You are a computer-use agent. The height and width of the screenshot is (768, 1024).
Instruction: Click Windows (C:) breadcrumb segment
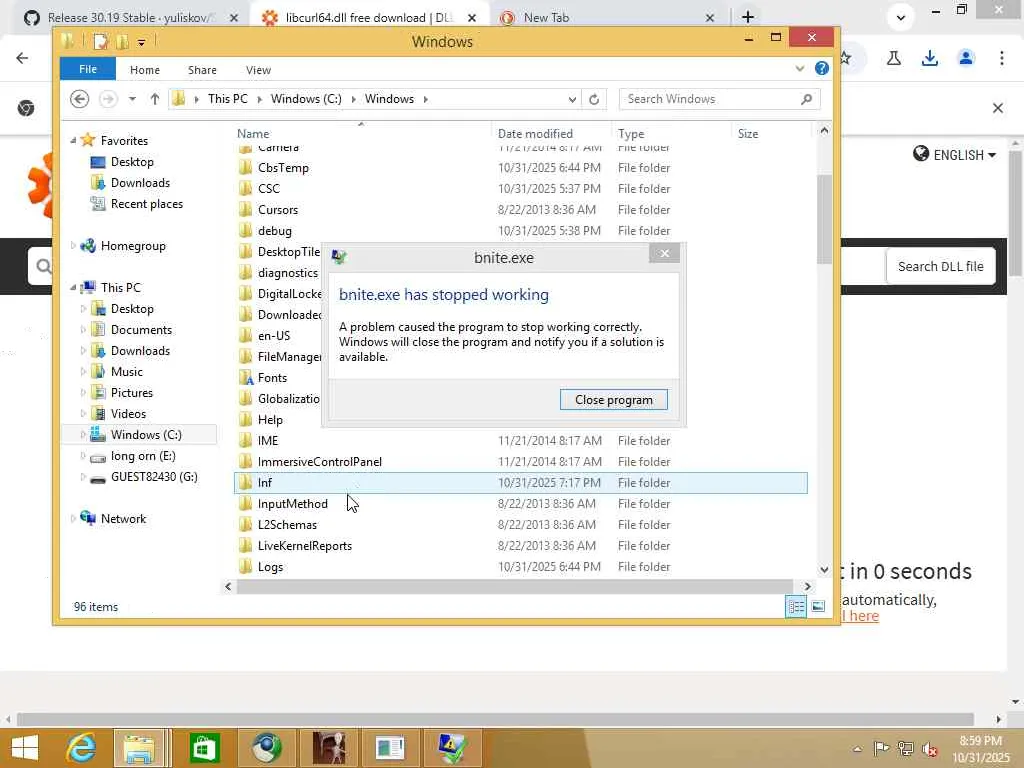[x=306, y=99]
